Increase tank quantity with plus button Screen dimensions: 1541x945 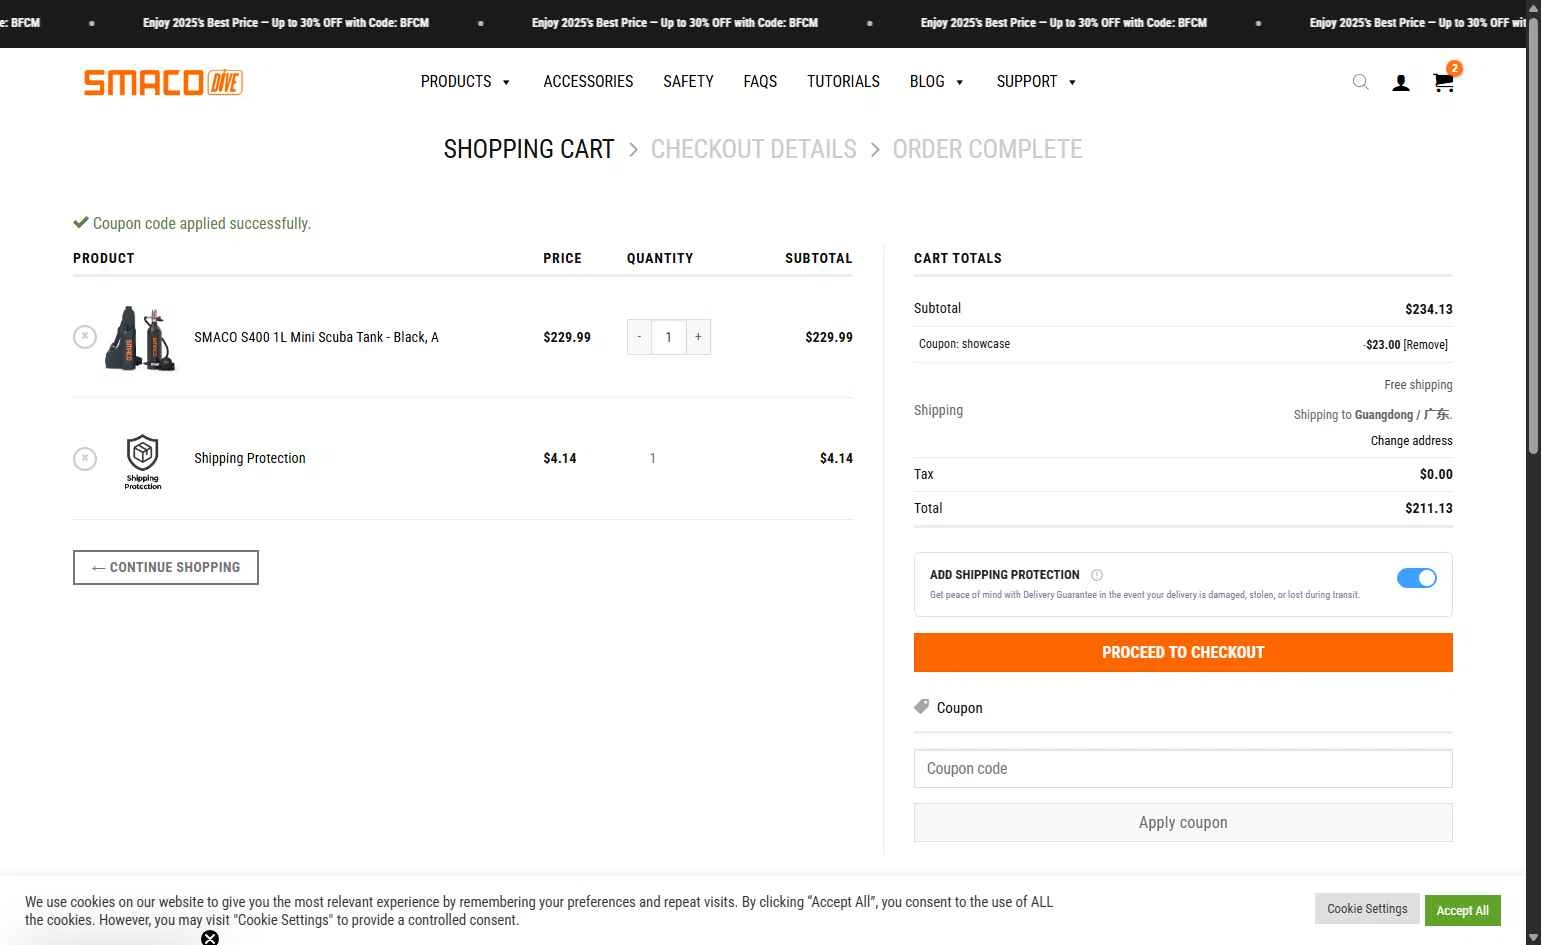click(x=698, y=337)
